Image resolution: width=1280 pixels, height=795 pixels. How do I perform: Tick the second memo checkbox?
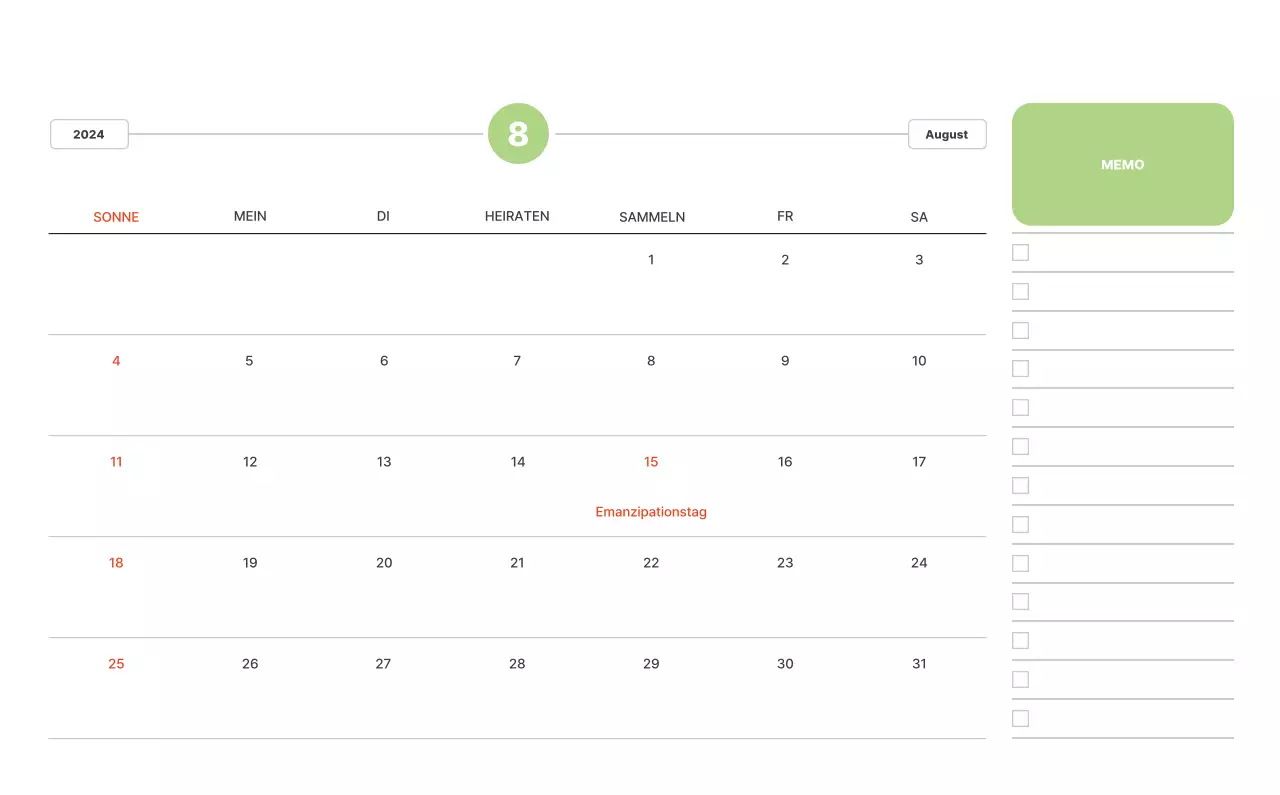coord(1020,292)
